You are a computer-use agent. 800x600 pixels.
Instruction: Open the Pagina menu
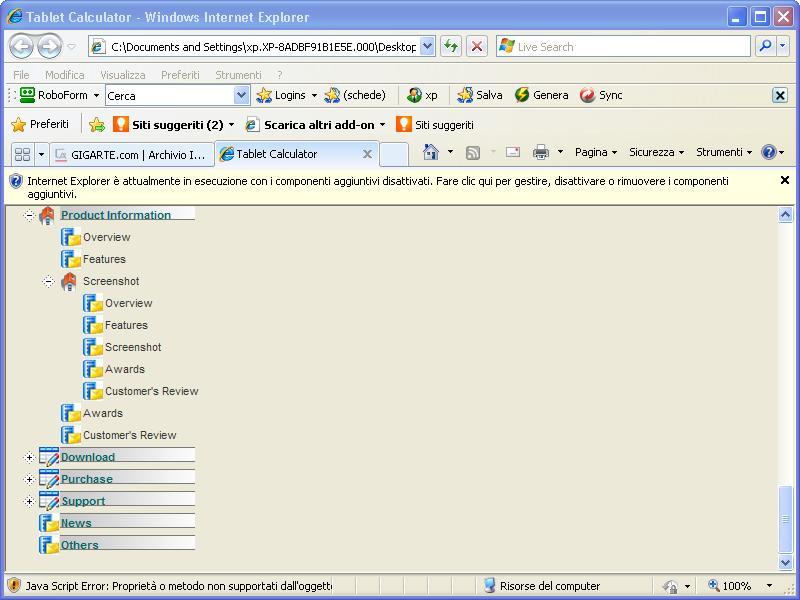[x=595, y=152]
